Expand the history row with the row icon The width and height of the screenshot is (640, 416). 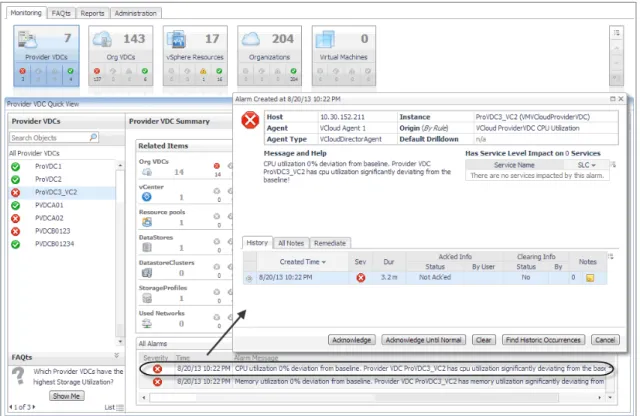coord(249,278)
